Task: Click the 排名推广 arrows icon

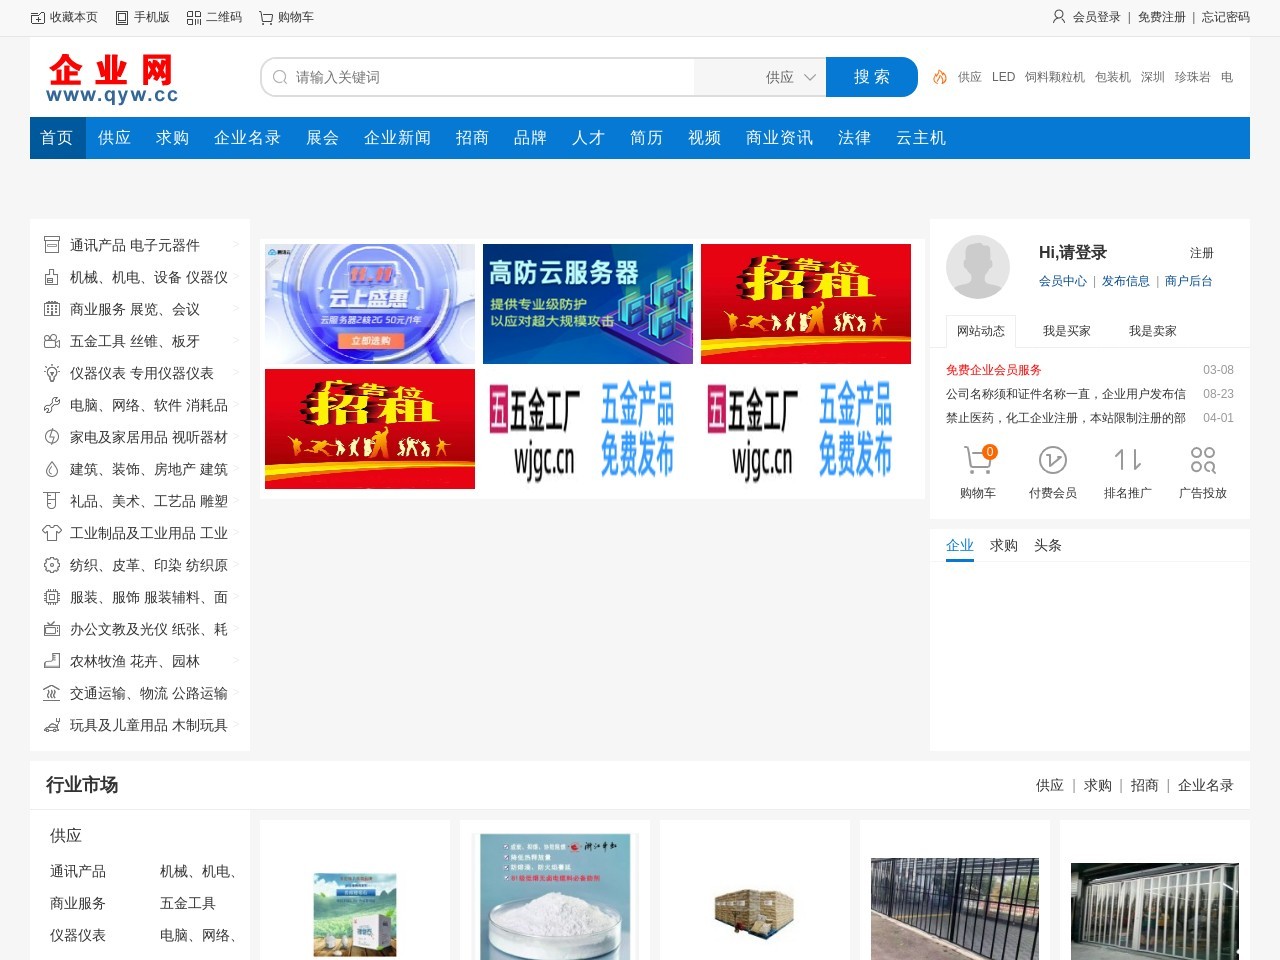Action: pos(1128,460)
